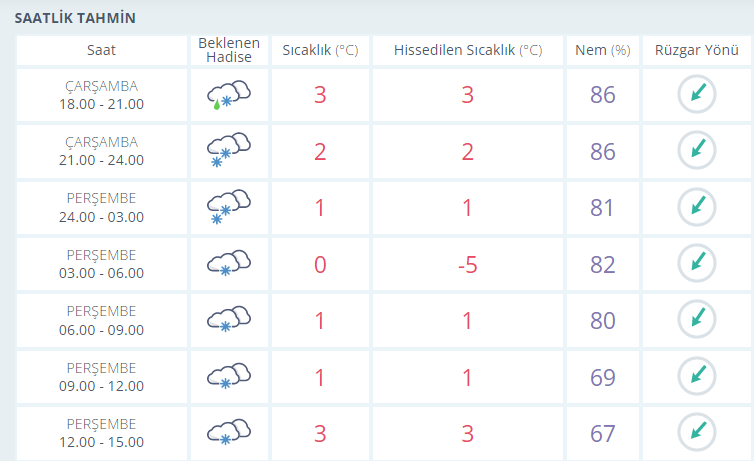The image size is (754, 461).
Task: Click the Hissedilen Sıcaklık column header
Action: click(467, 50)
